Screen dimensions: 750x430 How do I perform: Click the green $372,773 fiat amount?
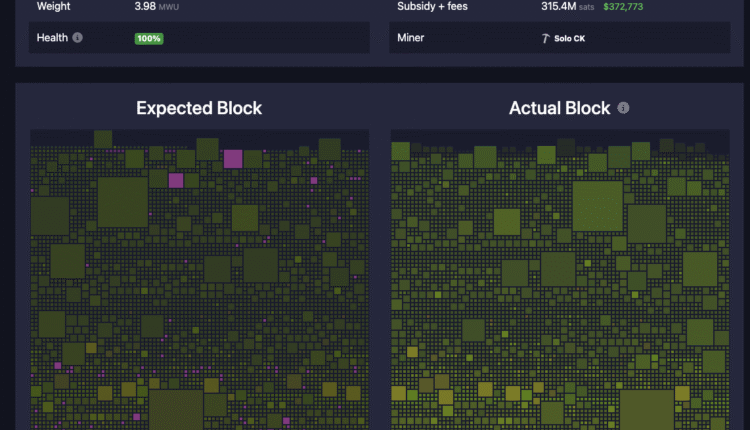pos(623,6)
